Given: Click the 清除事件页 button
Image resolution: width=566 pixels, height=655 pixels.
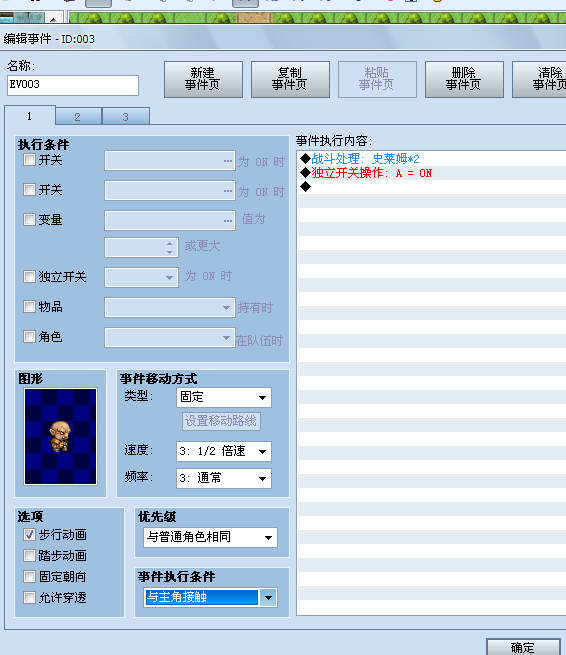Looking at the screenshot, I should click(541, 79).
